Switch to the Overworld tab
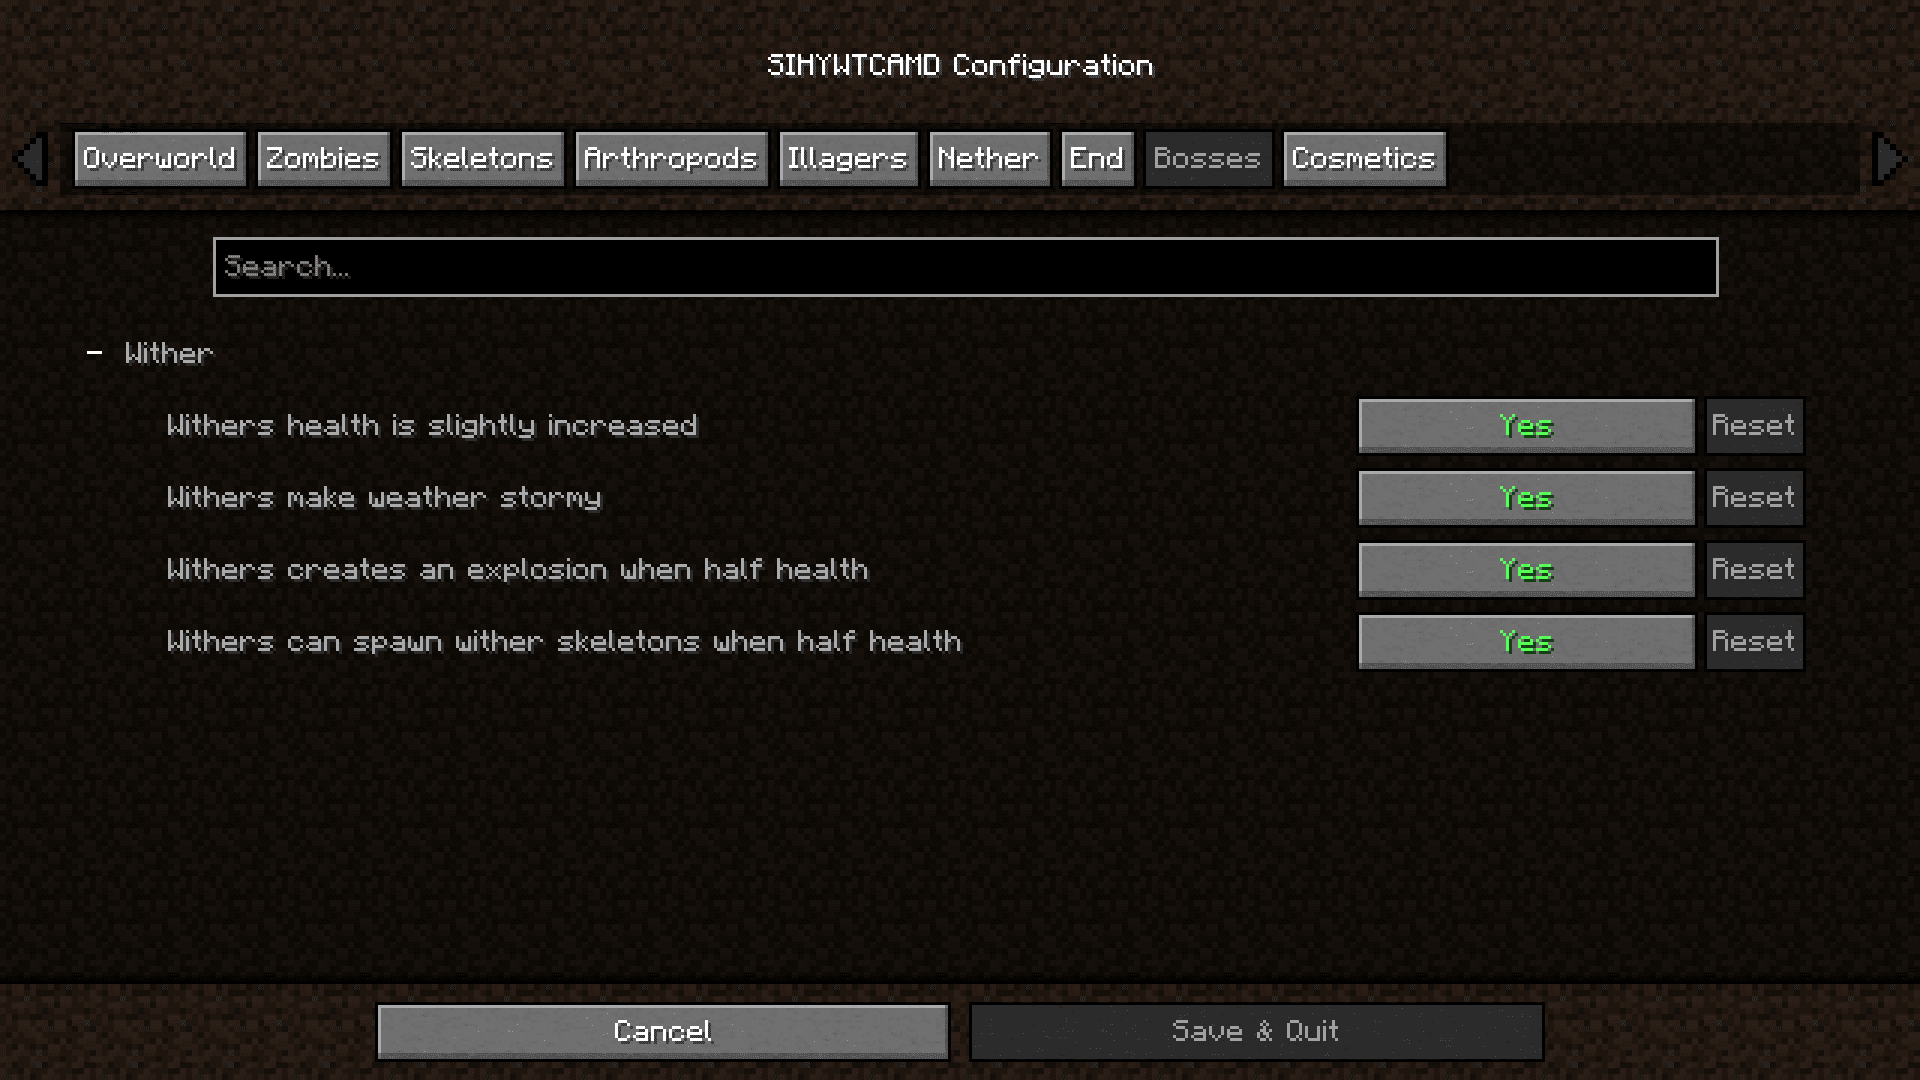This screenshot has width=1920, height=1080. (x=158, y=158)
